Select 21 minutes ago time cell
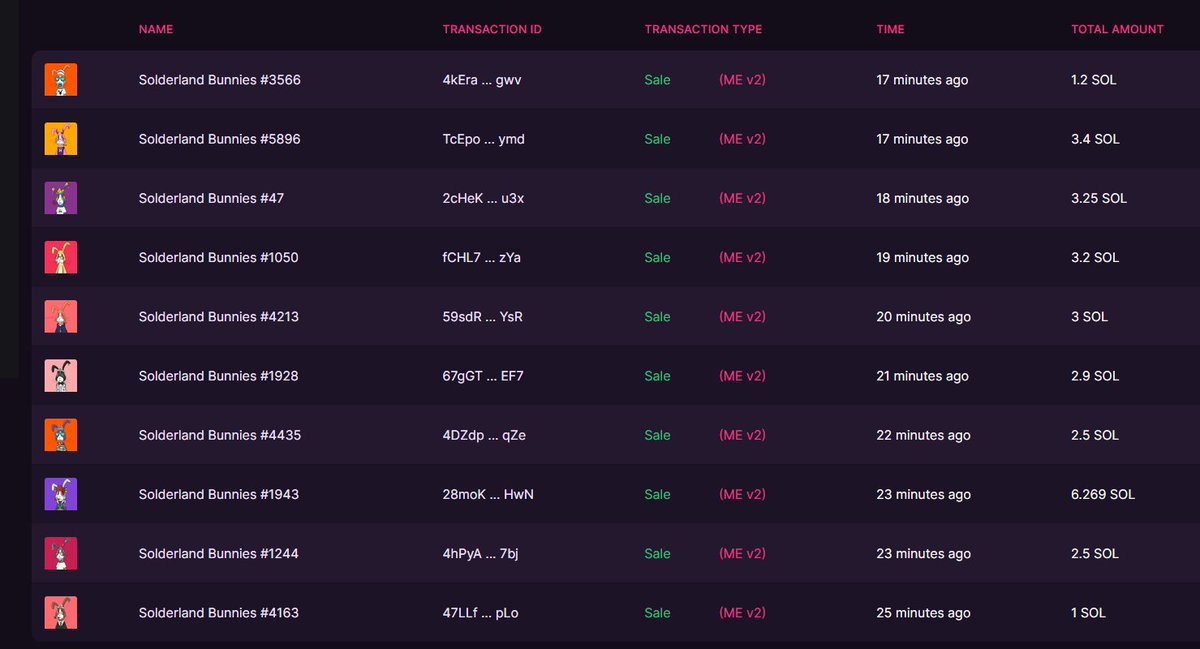 (923, 376)
